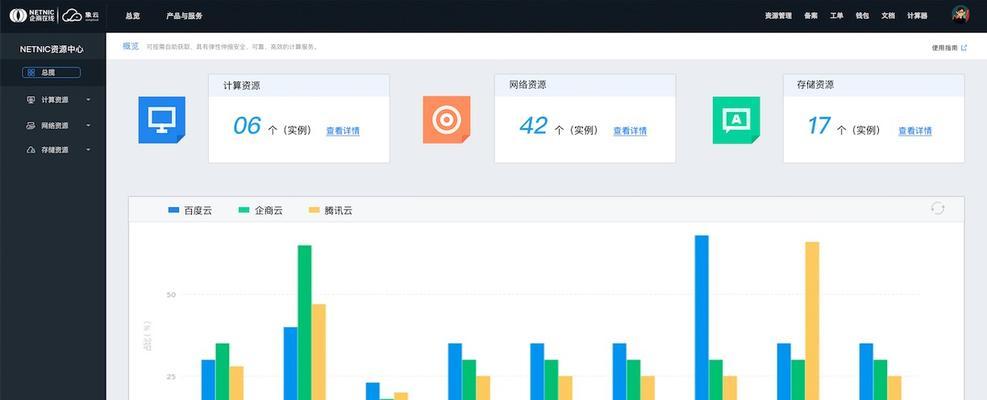Click the NETNIC资源中心 sidebar heading
This screenshot has width=987, height=400.
point(52,49)
